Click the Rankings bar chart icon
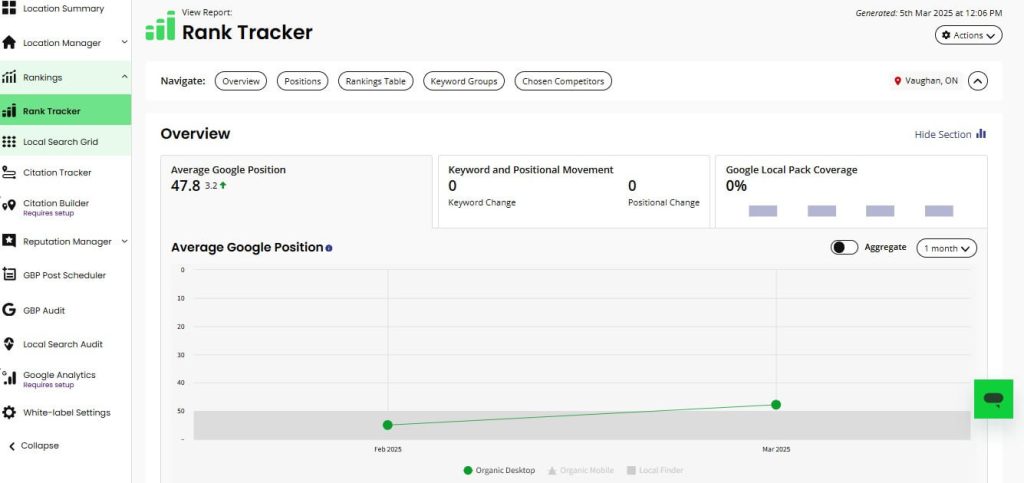The height and width of the screenshot is (483, 1024). click(9, 77)
